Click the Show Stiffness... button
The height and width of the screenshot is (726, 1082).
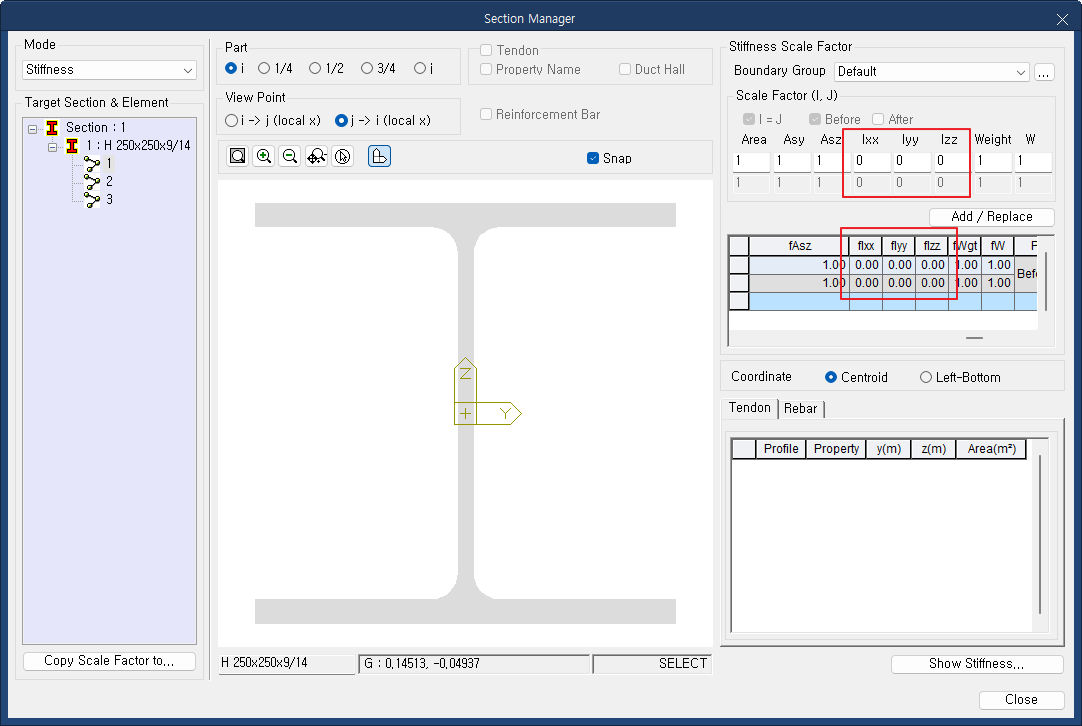pos(976,664)
